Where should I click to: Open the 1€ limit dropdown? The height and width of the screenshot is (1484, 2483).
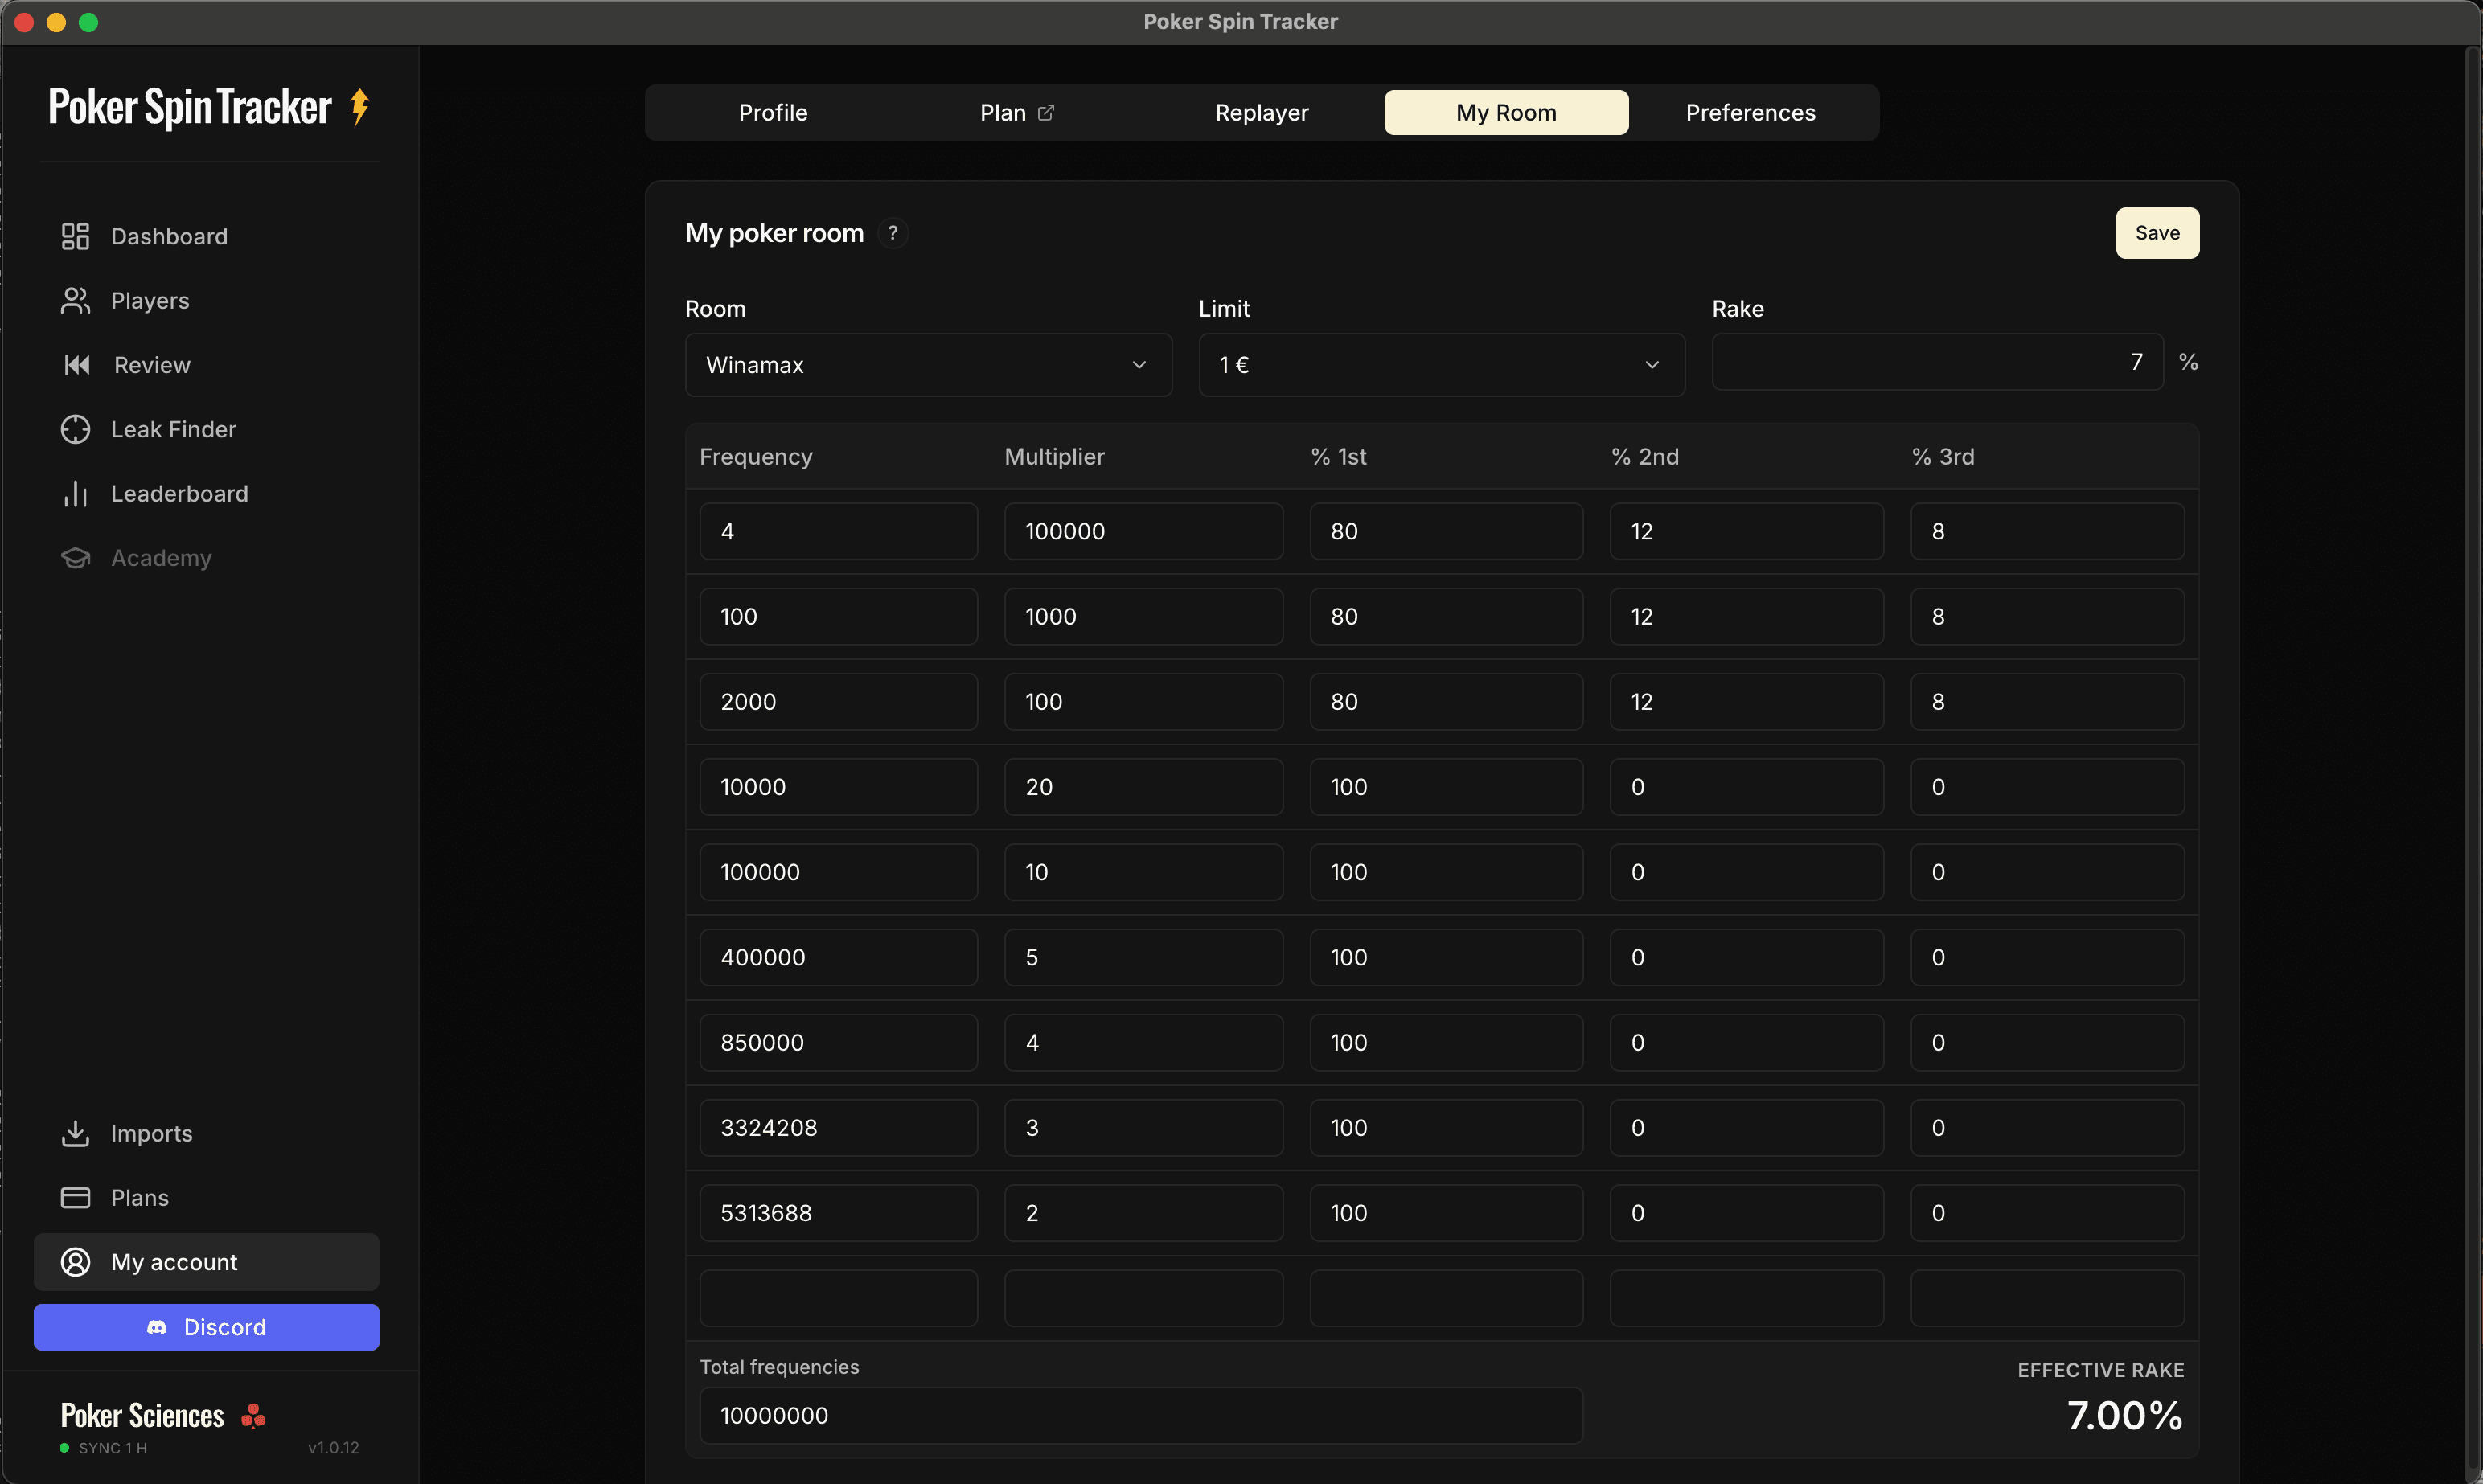(x=1440, y=364)
